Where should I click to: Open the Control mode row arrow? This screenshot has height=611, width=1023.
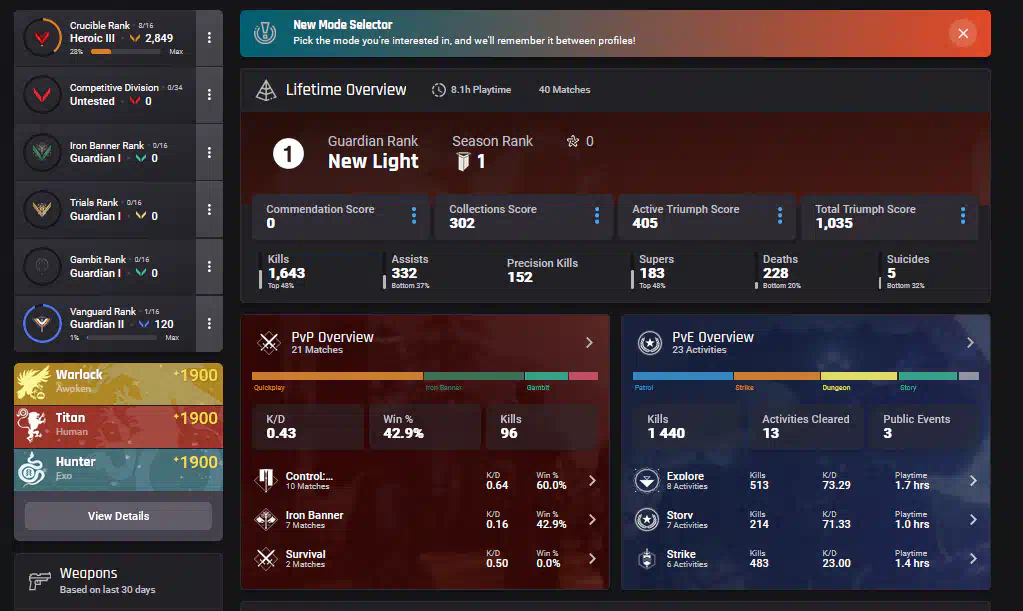pos(592,481)
